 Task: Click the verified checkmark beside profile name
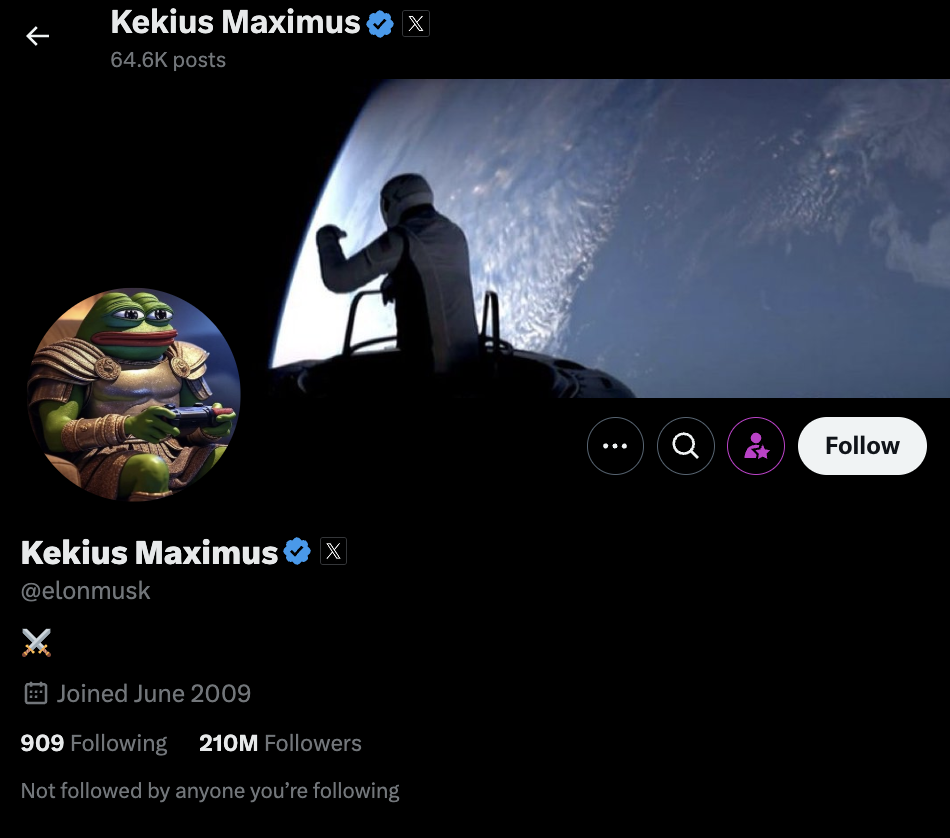(297, 551)
